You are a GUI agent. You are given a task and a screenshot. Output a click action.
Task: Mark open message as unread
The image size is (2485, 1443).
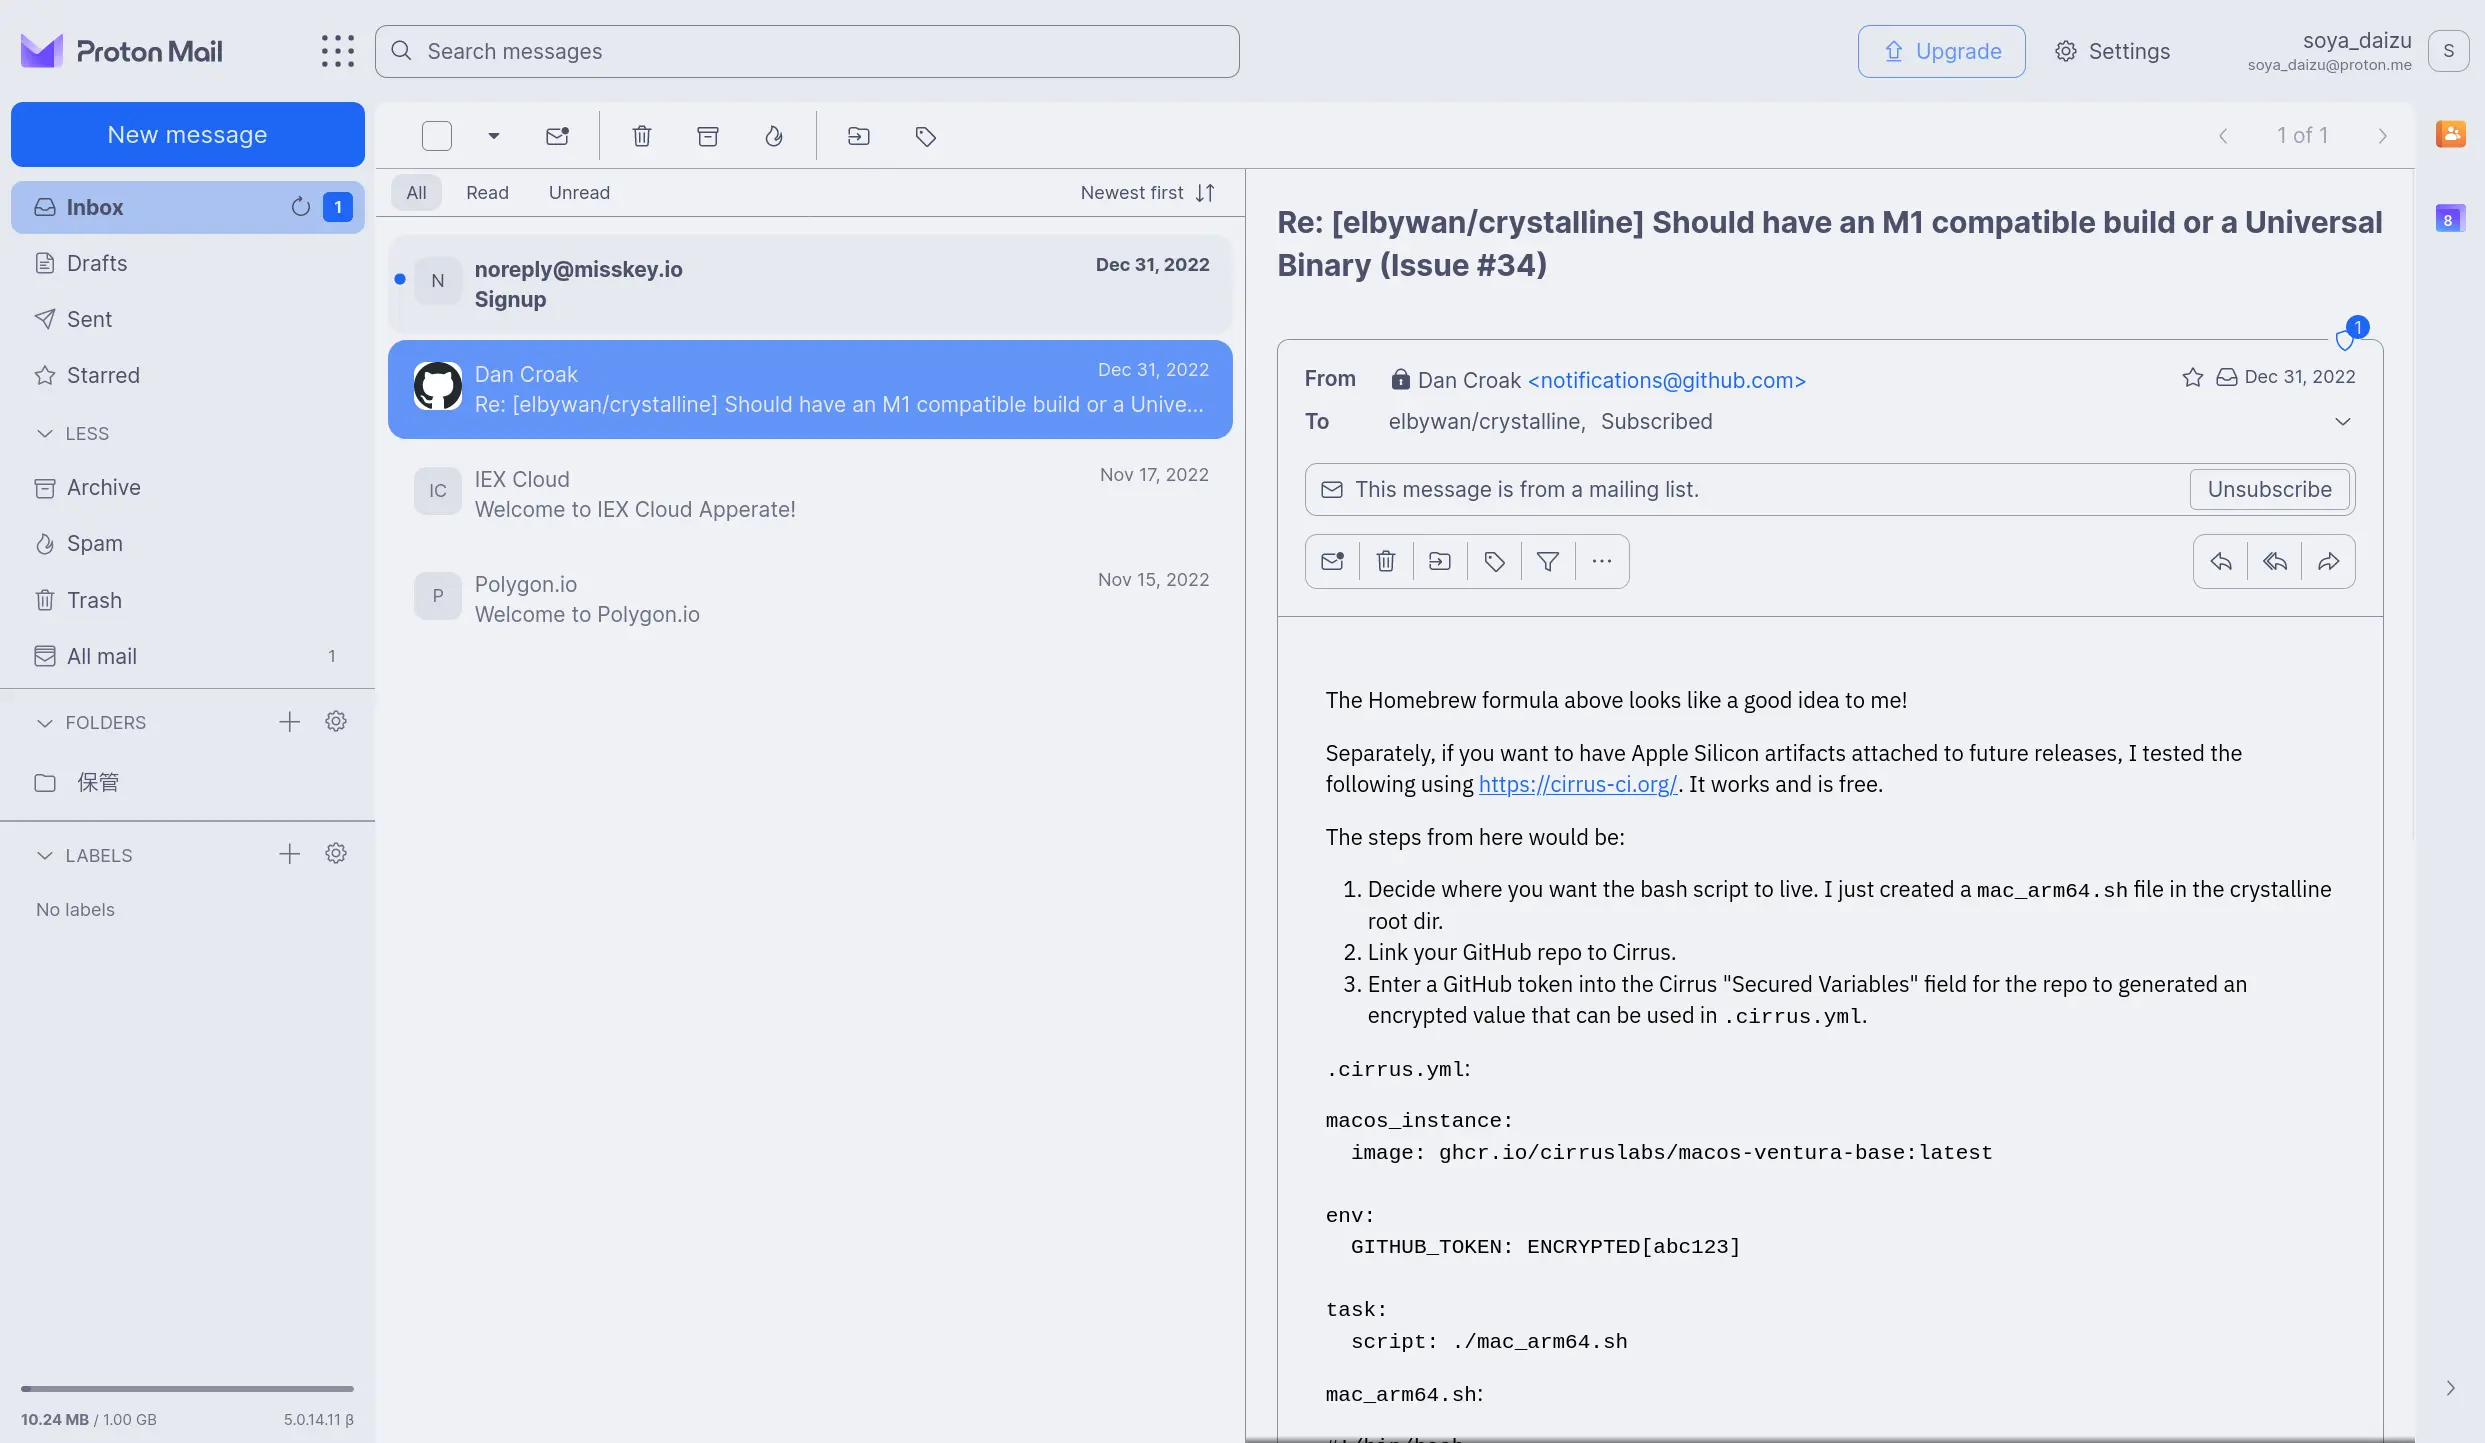click(1332, 561)
